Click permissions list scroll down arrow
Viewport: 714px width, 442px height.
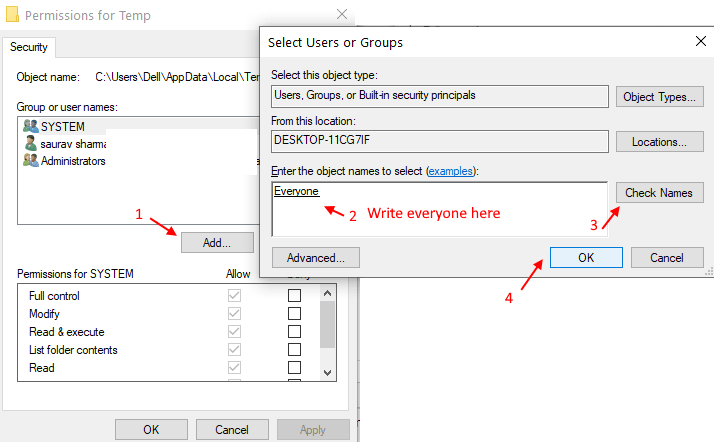[327, 373]
